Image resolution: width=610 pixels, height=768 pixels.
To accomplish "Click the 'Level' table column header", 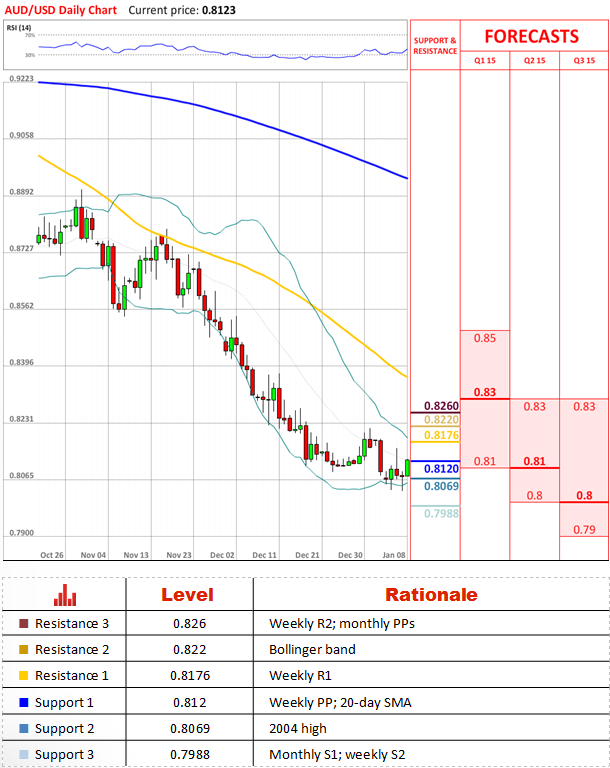I will (x=188, y=595).
